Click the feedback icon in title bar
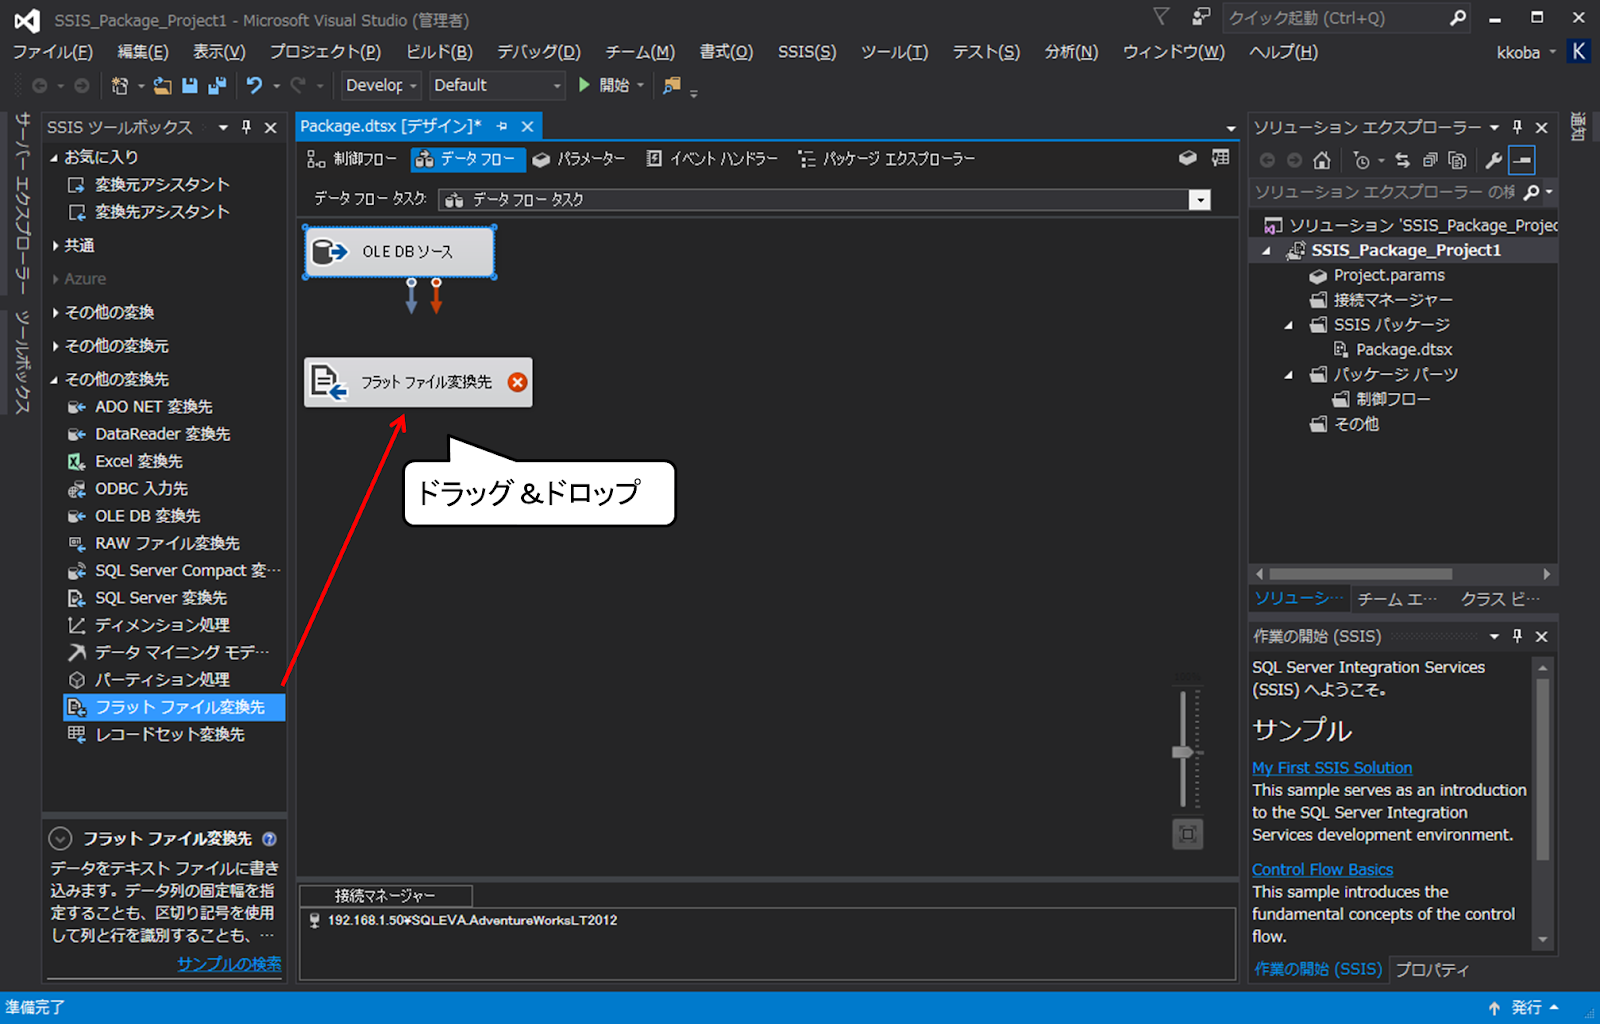Image resolution: width=1600 pixels, height=1024 pixels. coord(1201,17)
